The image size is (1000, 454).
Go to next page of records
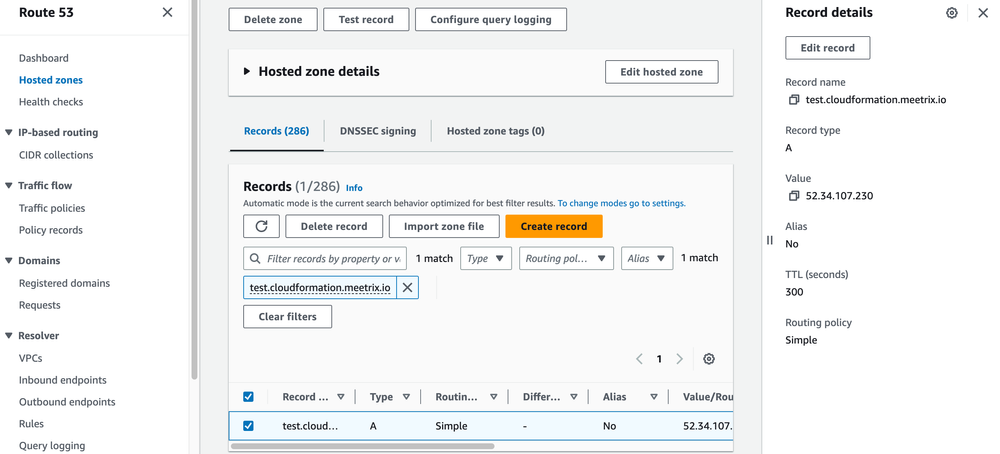click(x=680, y=359)
